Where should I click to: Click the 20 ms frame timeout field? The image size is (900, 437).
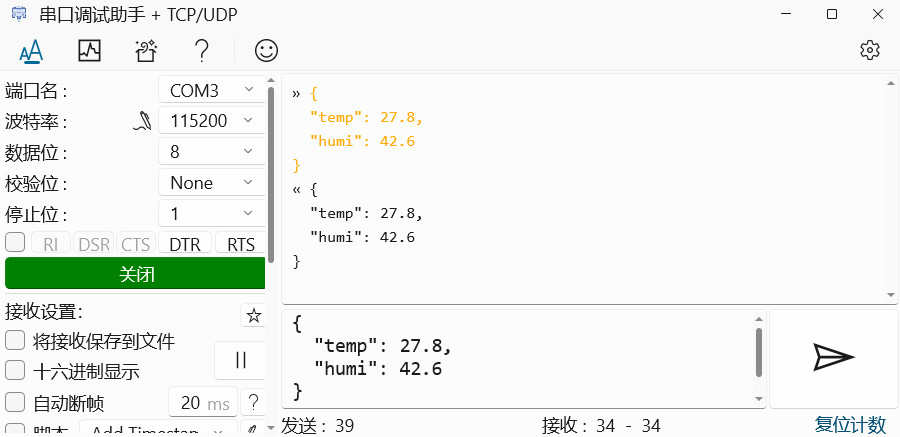point(203,403)
